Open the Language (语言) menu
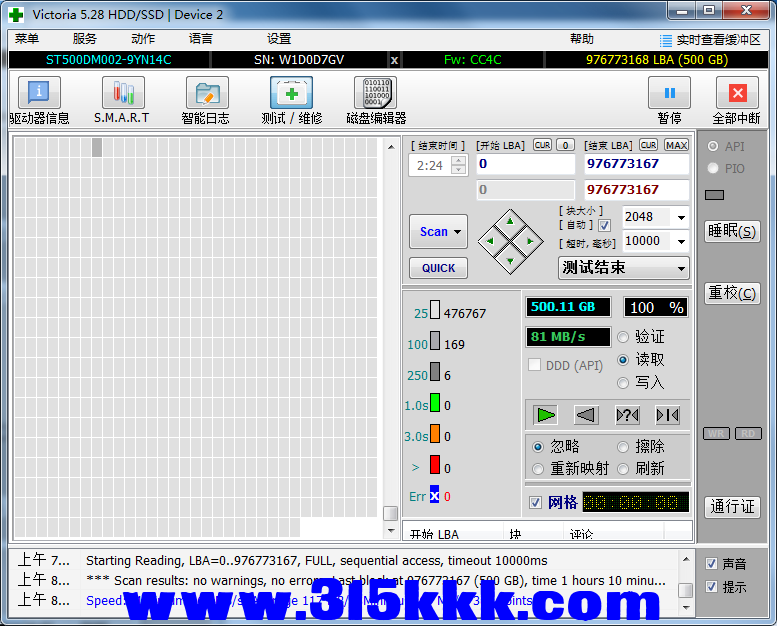 201,39
